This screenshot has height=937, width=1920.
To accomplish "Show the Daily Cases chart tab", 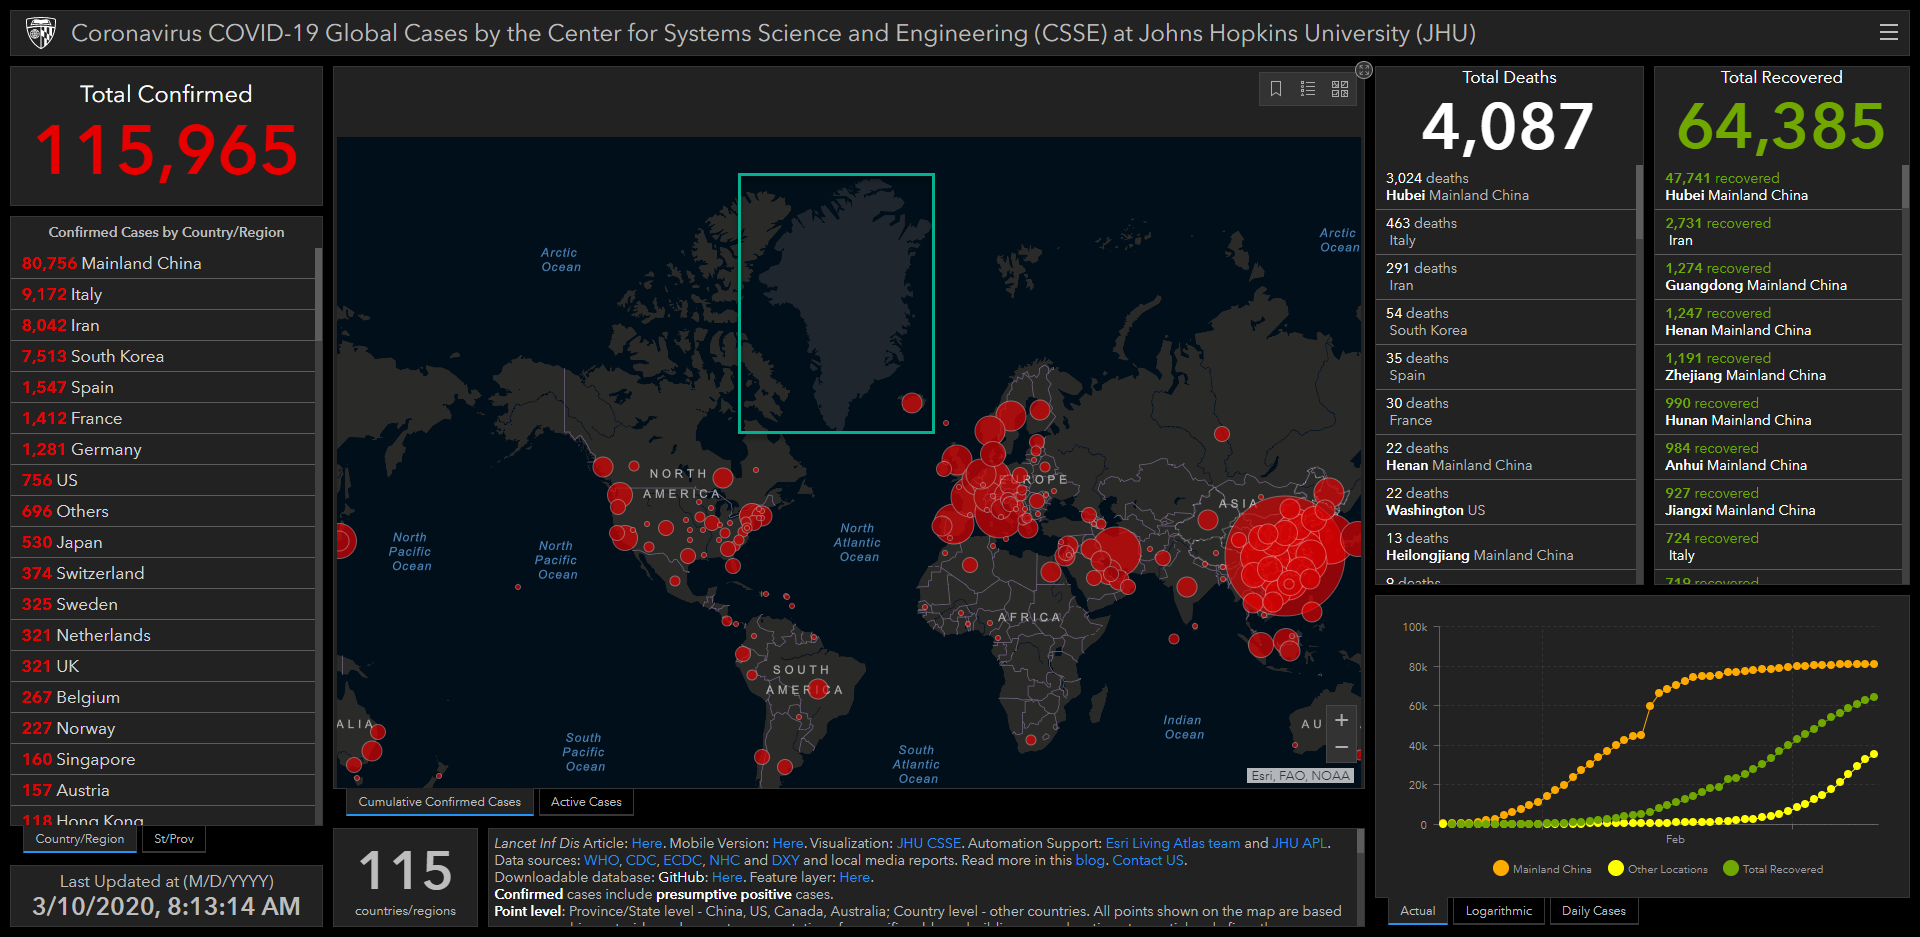I will point(1594,911).
